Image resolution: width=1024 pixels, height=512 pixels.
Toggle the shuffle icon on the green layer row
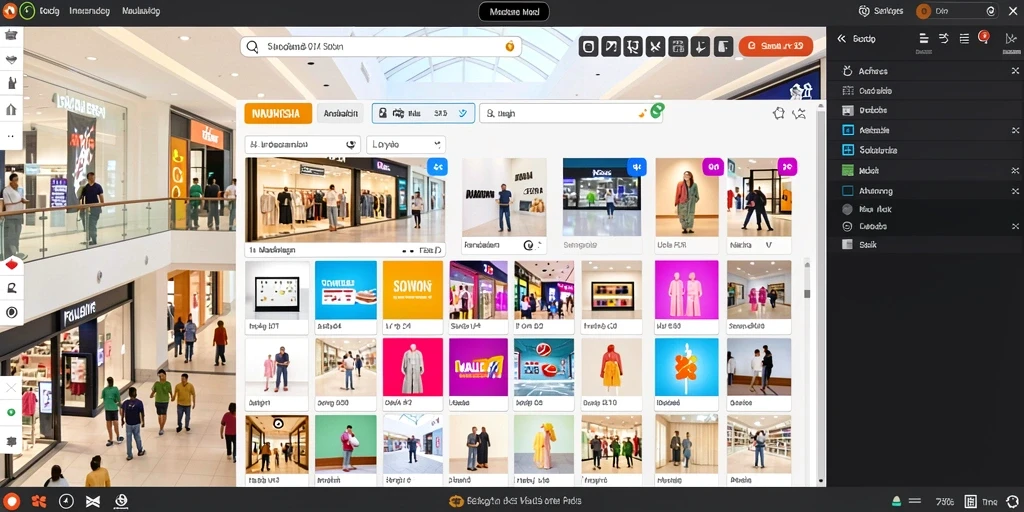1015,170
